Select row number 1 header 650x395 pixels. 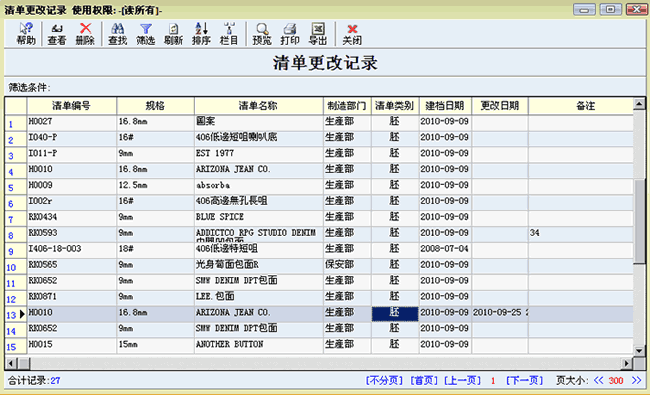coord(16,124)
